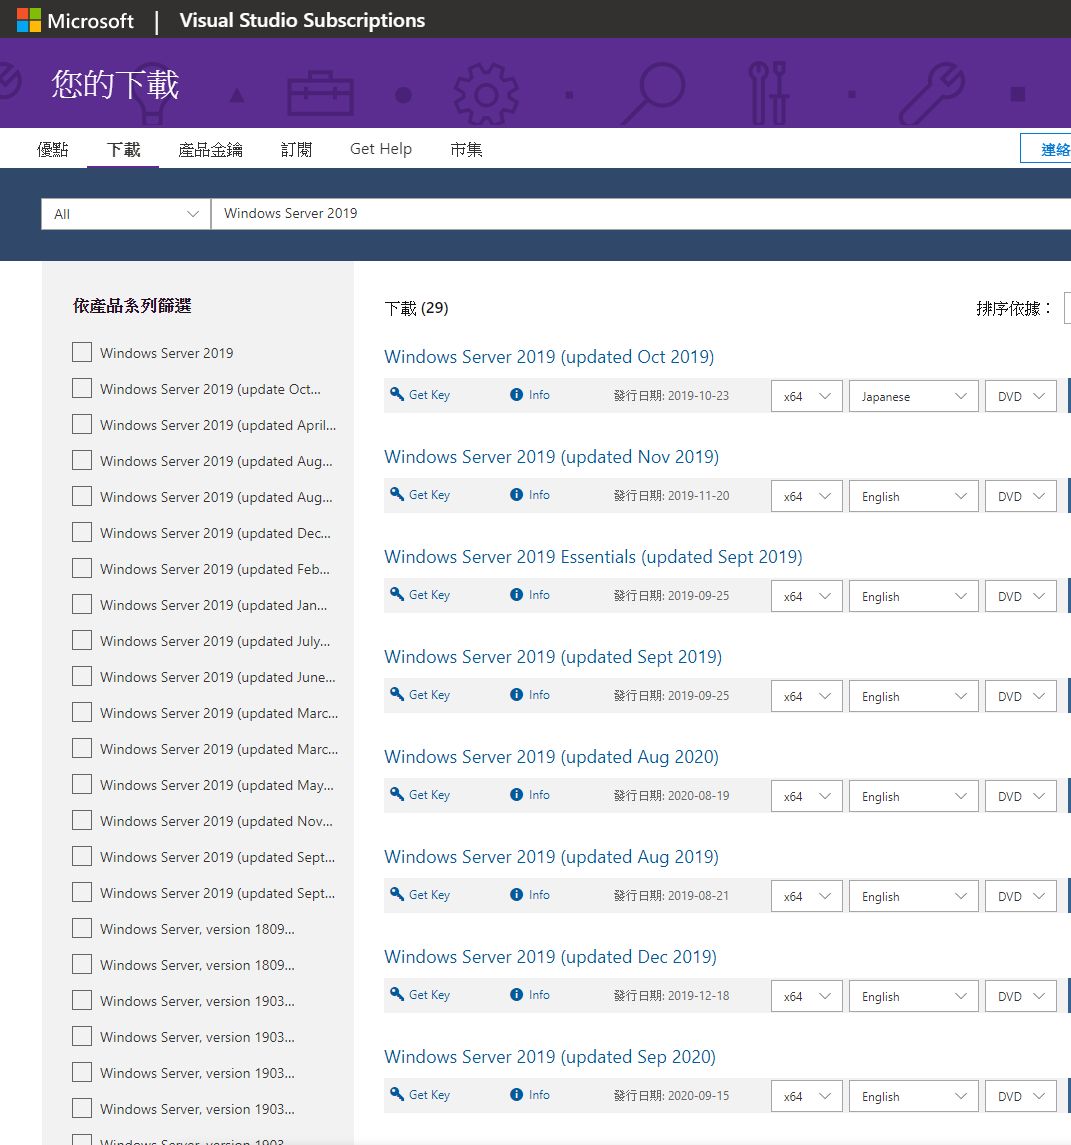Open the "Windows Server 2019 (updated Dec 2019)" title link

coord(550,957)
